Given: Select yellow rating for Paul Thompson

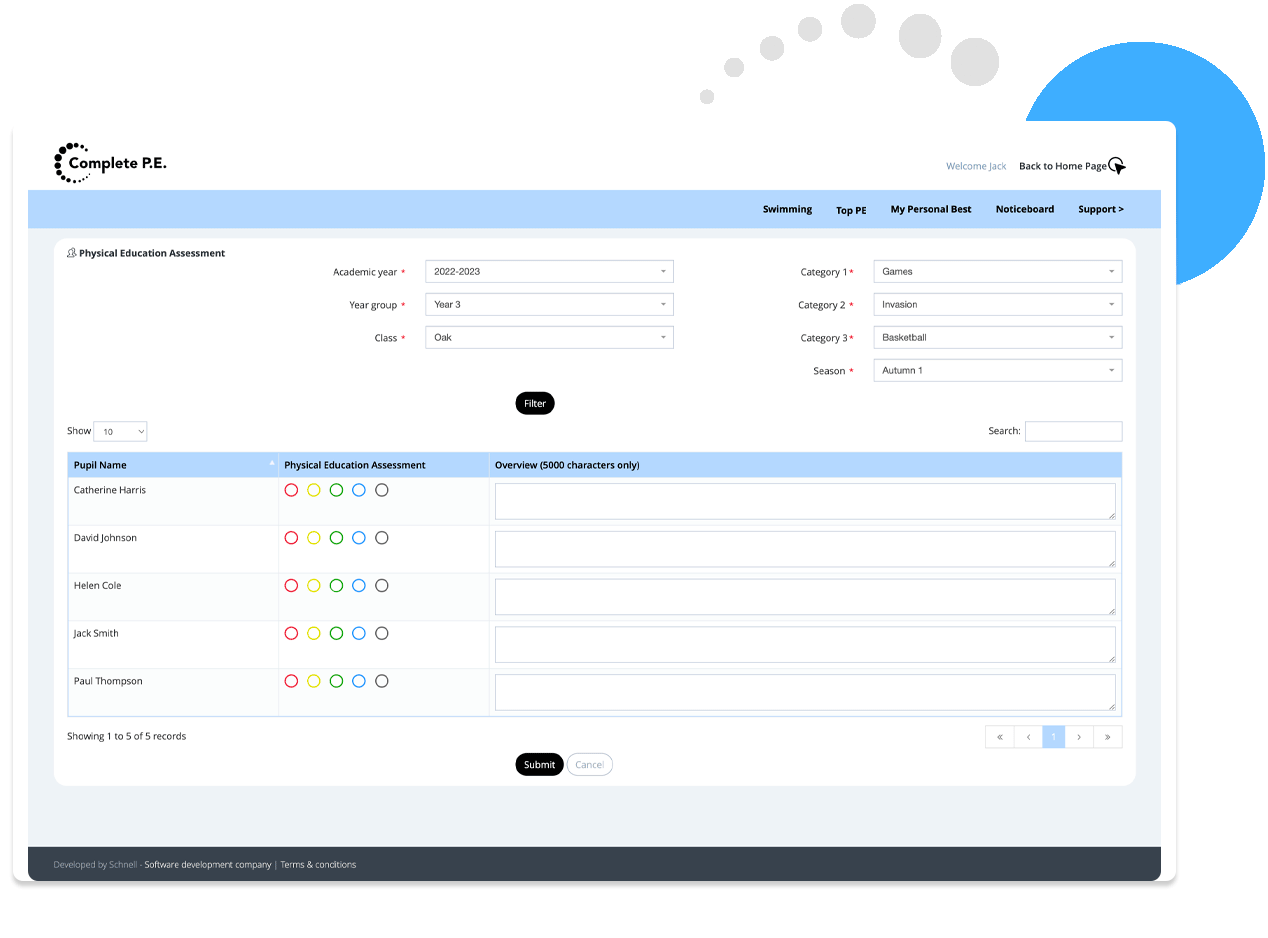Looking at the screenshot, I should click(x=314, y=681).
